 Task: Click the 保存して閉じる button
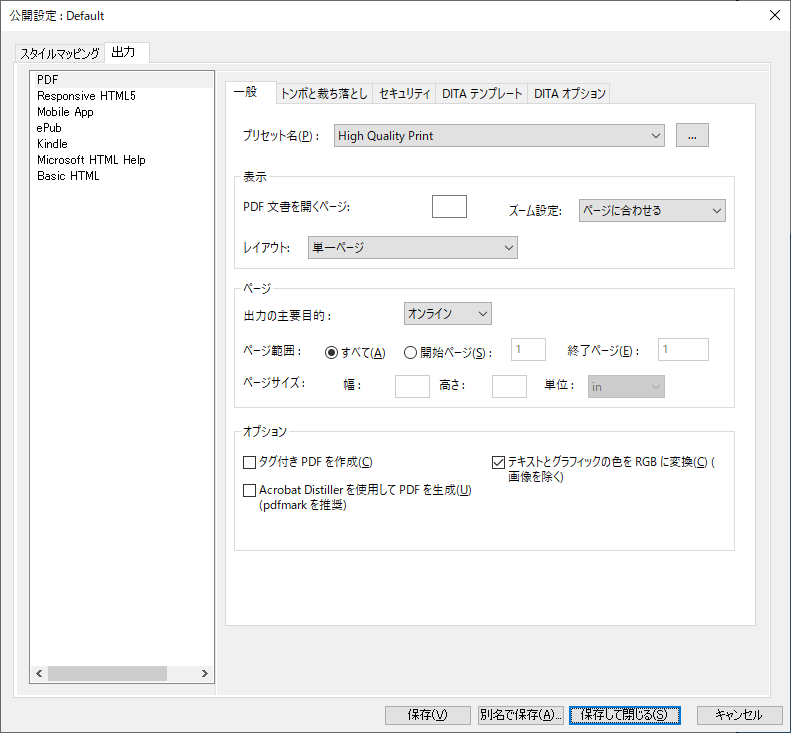coord(625,715)
